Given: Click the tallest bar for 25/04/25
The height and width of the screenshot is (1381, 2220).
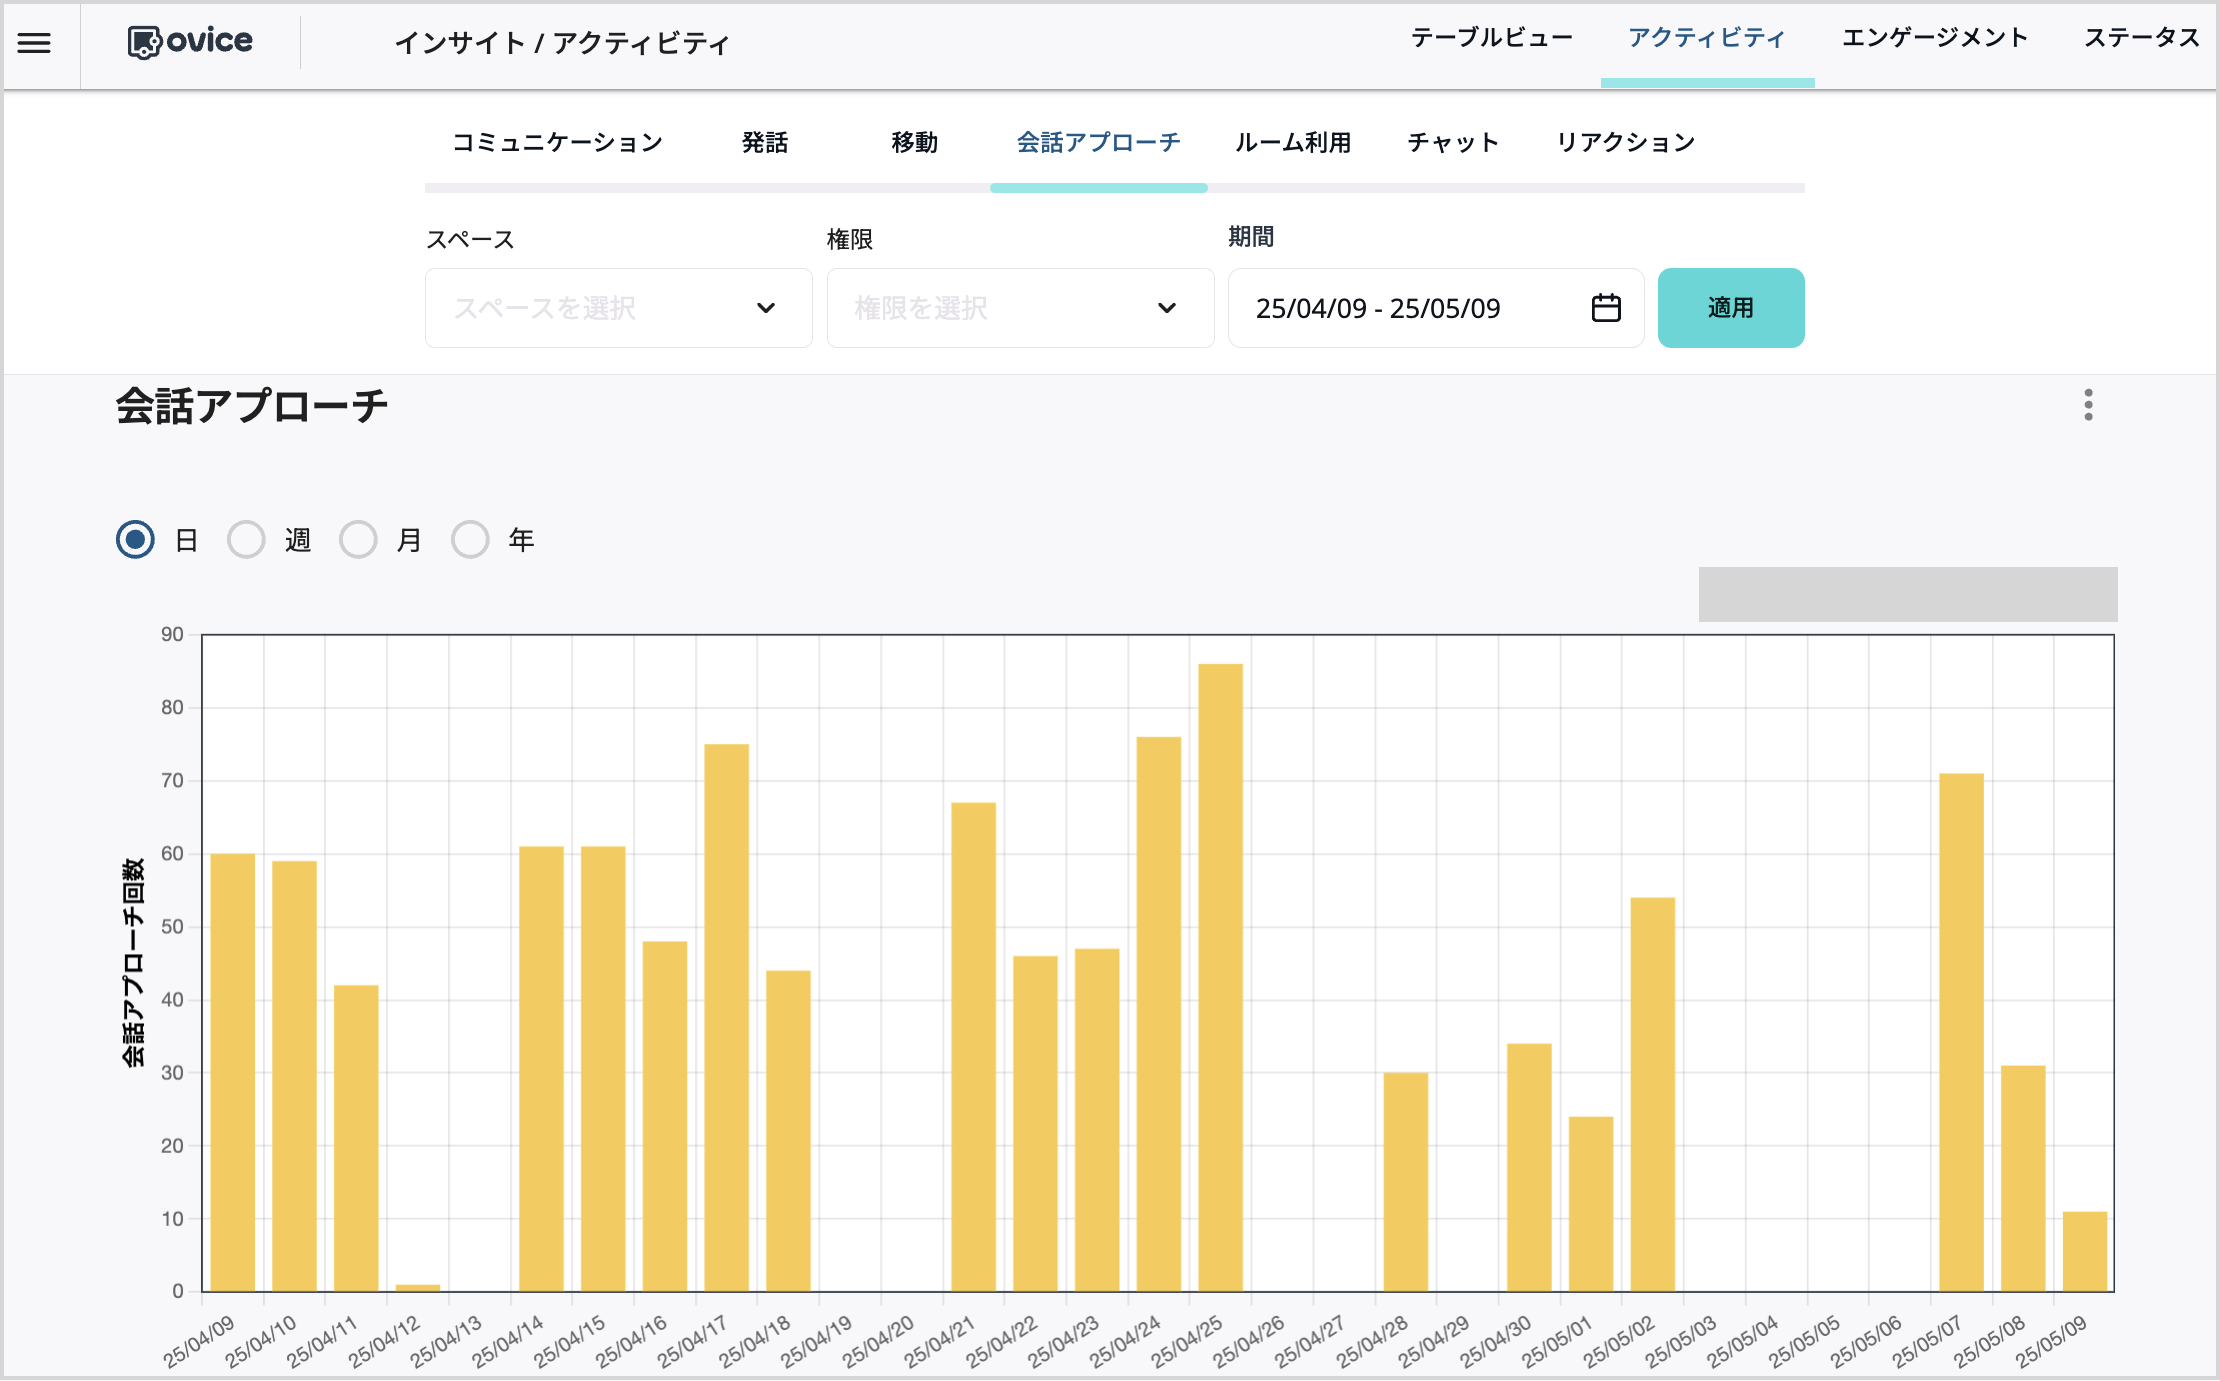Looking at the screenshot, I should click(1220, 977).
